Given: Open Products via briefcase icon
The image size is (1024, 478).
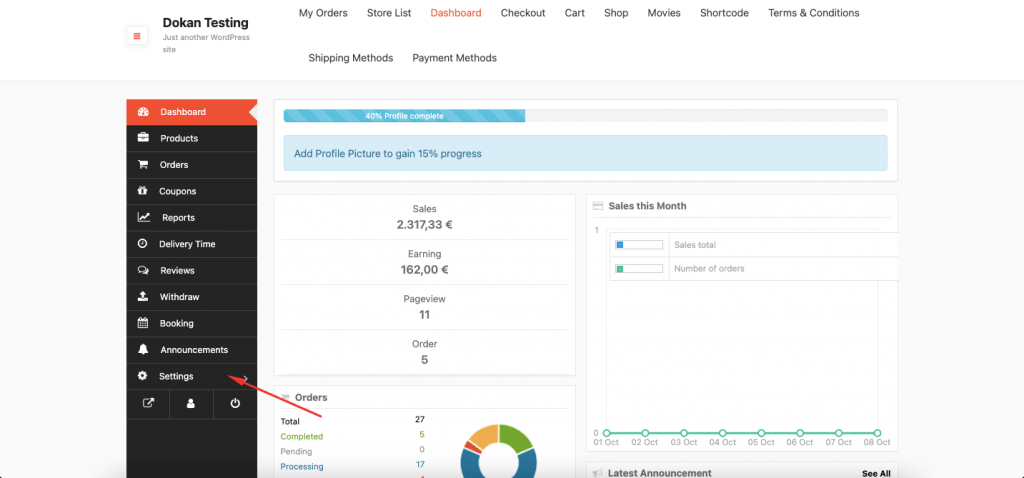Looking at the screenshot, I should 143,138.
